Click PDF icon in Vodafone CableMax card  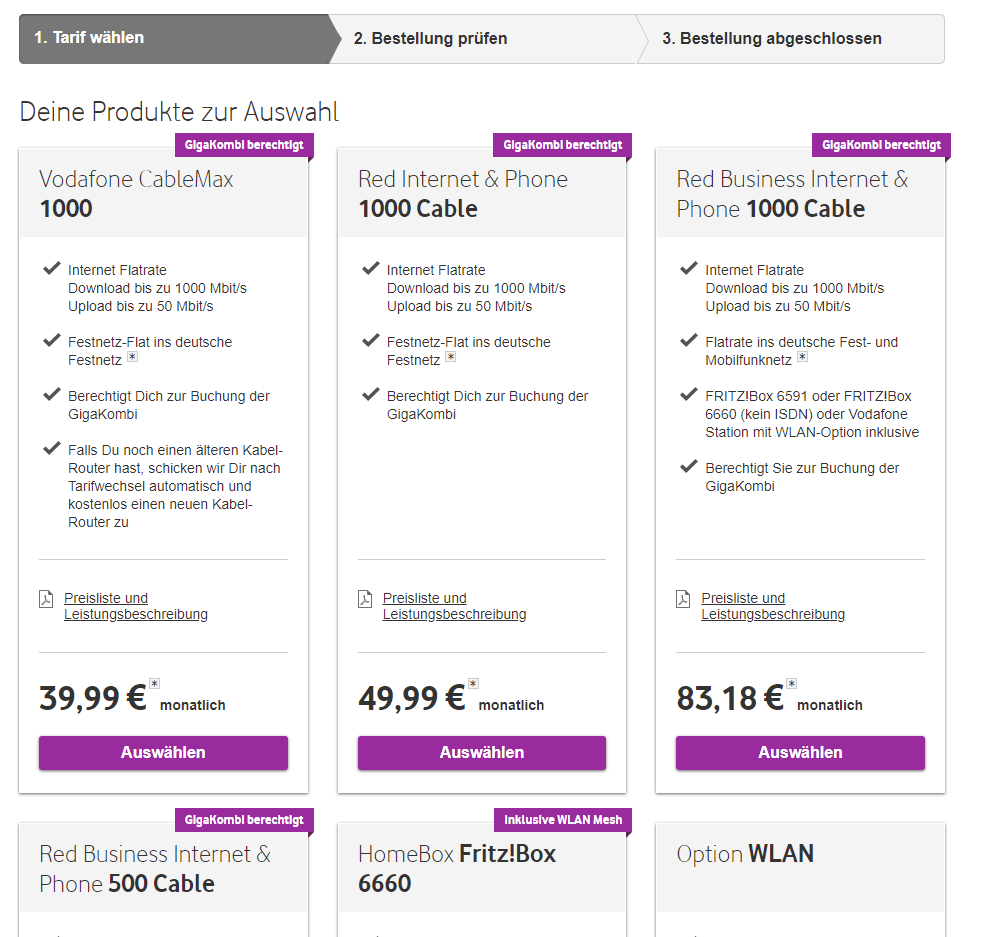(46, 599)
